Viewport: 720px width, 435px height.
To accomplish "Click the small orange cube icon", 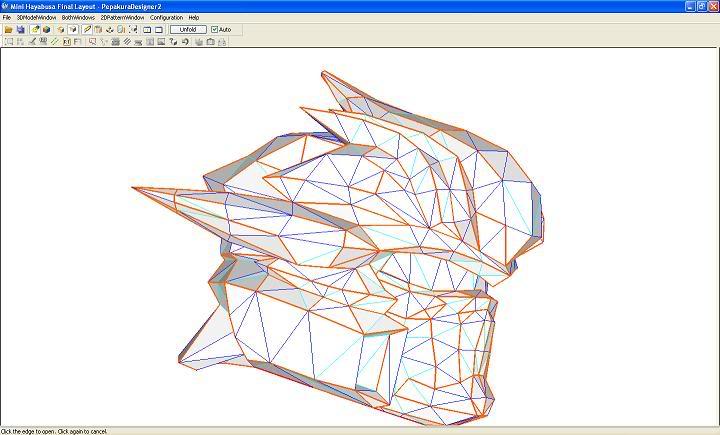I will click(61, 29).
